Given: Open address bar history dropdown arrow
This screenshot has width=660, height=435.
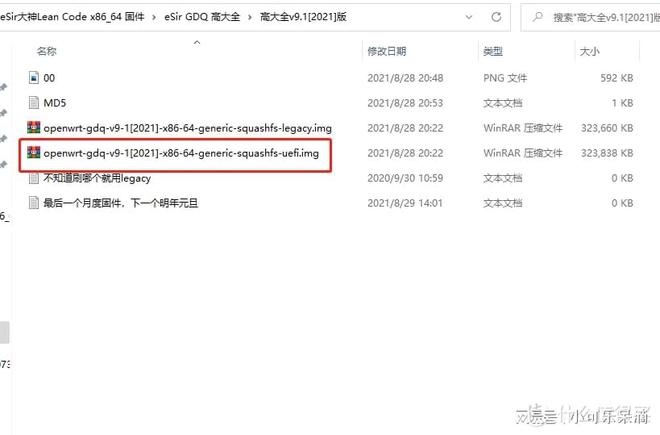Looking at the screenshot, I should [468, 17].
